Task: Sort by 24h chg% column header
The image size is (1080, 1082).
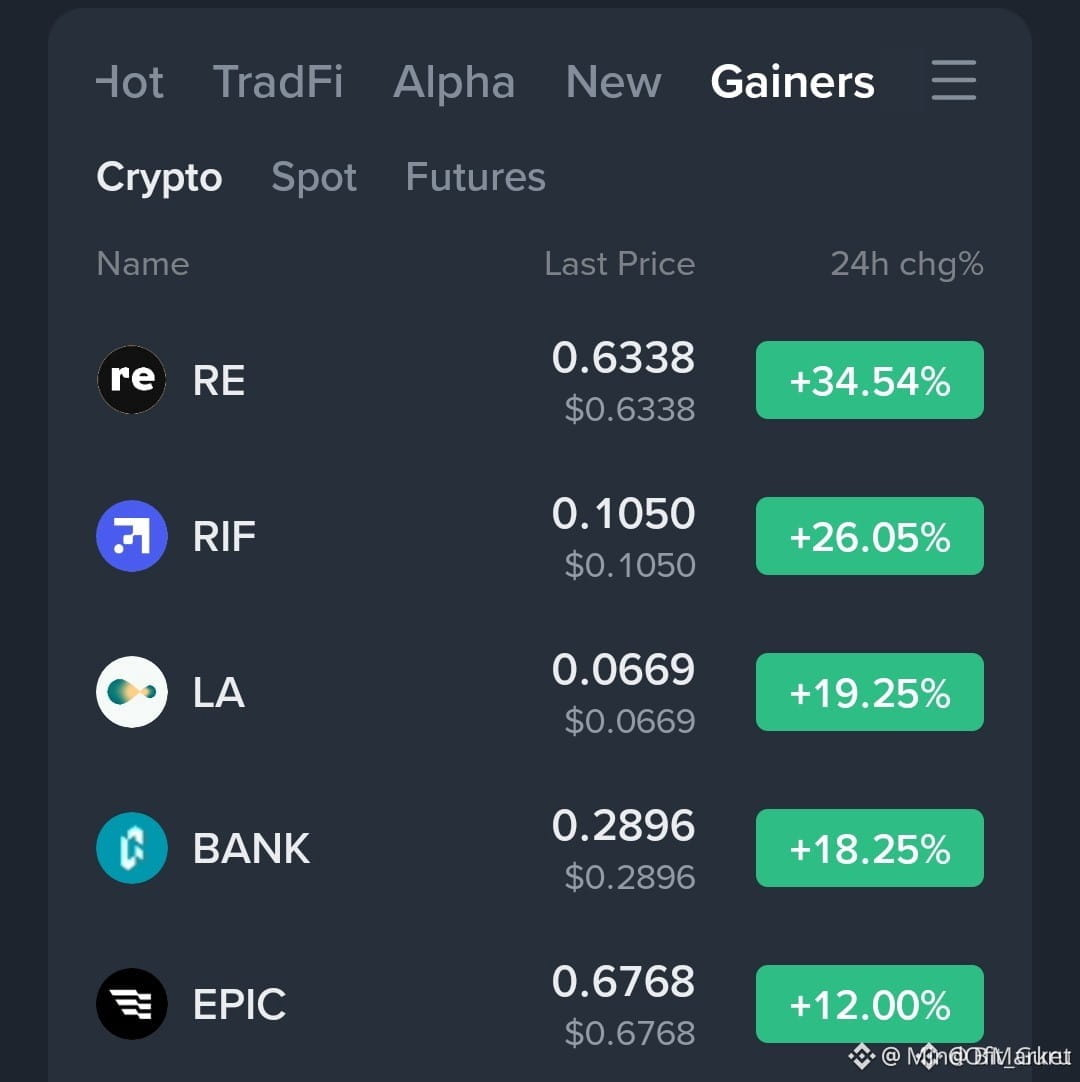Action: (907, 264)
